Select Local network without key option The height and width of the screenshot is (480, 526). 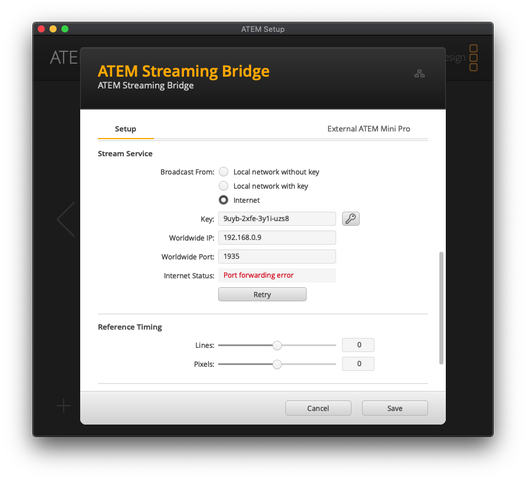point(223,172)
